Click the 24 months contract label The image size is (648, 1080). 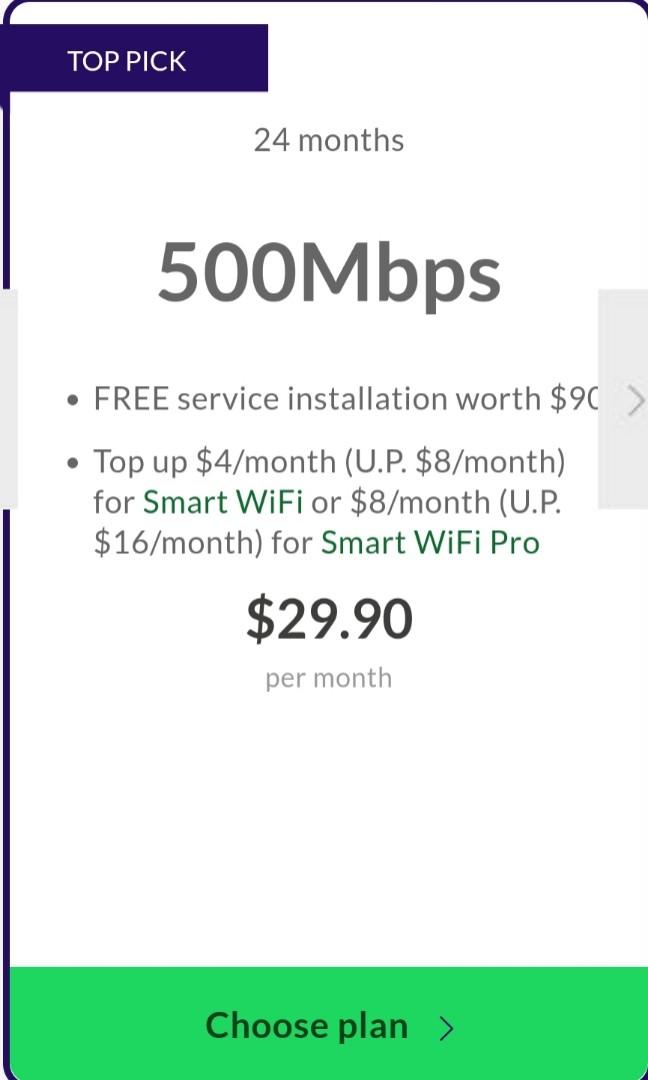(x=328, y=140)
